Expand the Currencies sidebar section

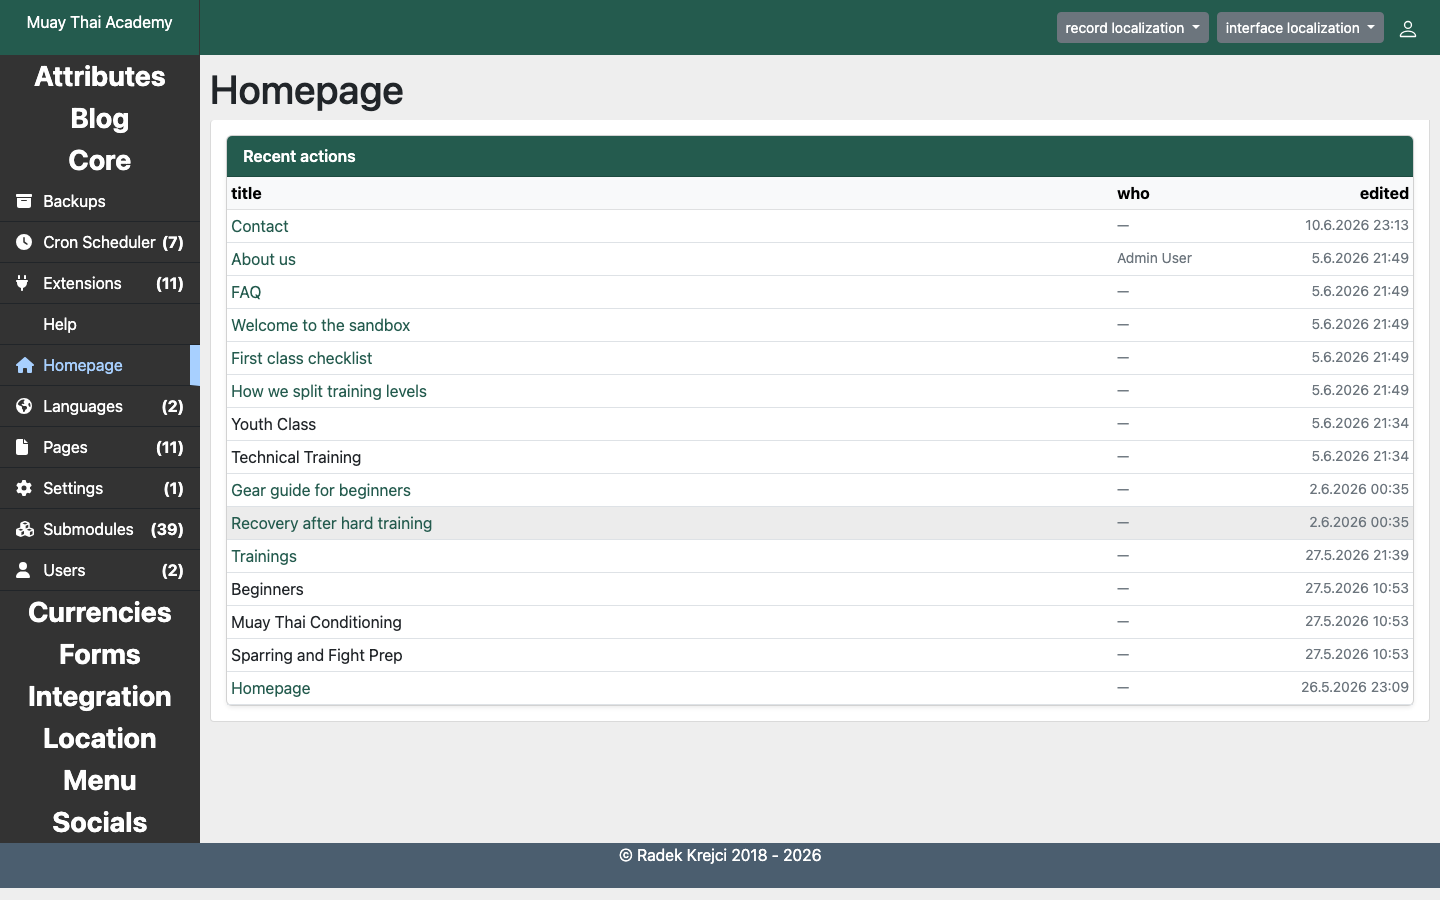pos(100,612)
